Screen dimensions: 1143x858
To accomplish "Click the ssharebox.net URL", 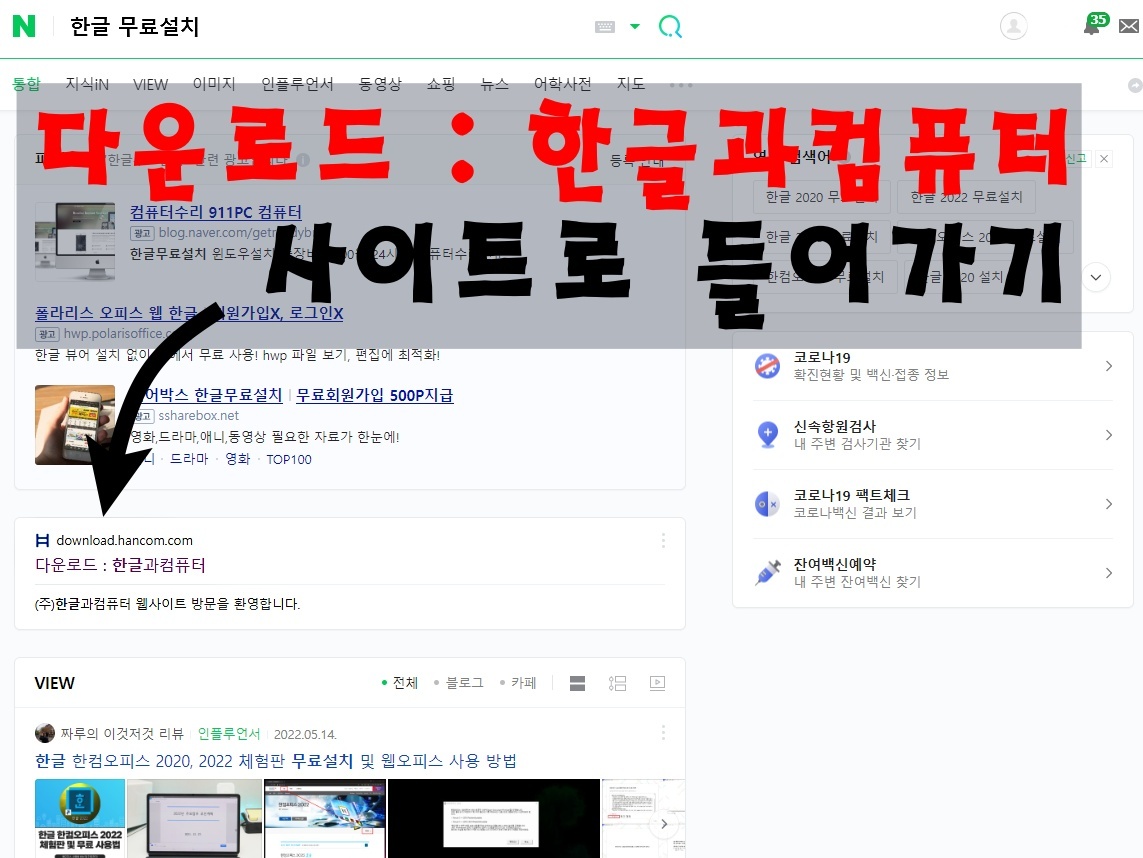I will click(198, 416).
